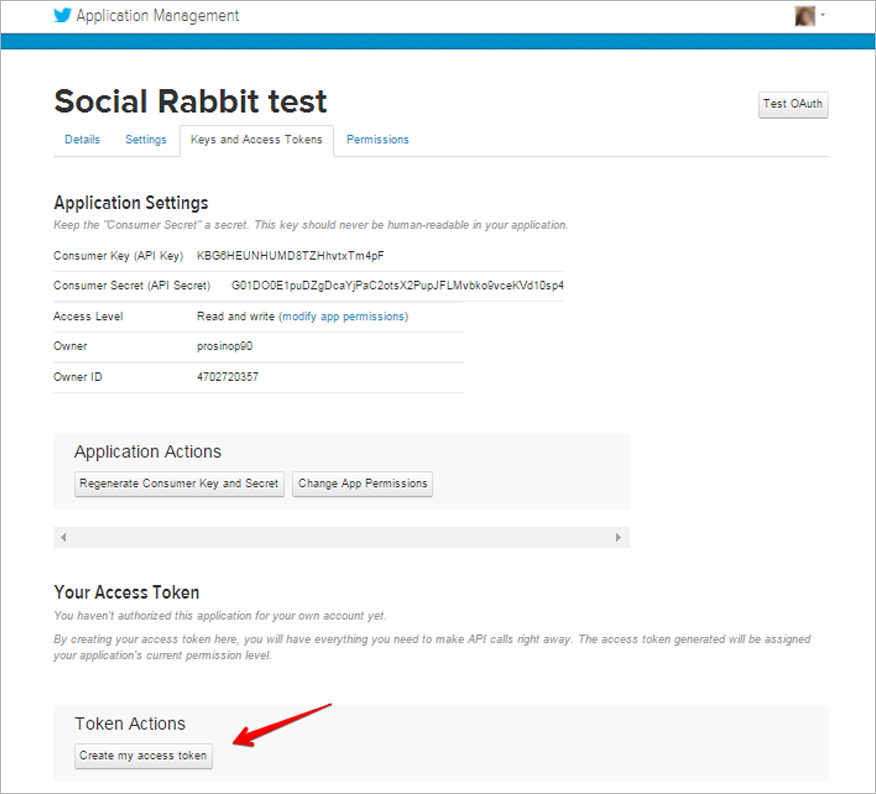
Task: Click the Application Management header title
Action: (158, 16)
